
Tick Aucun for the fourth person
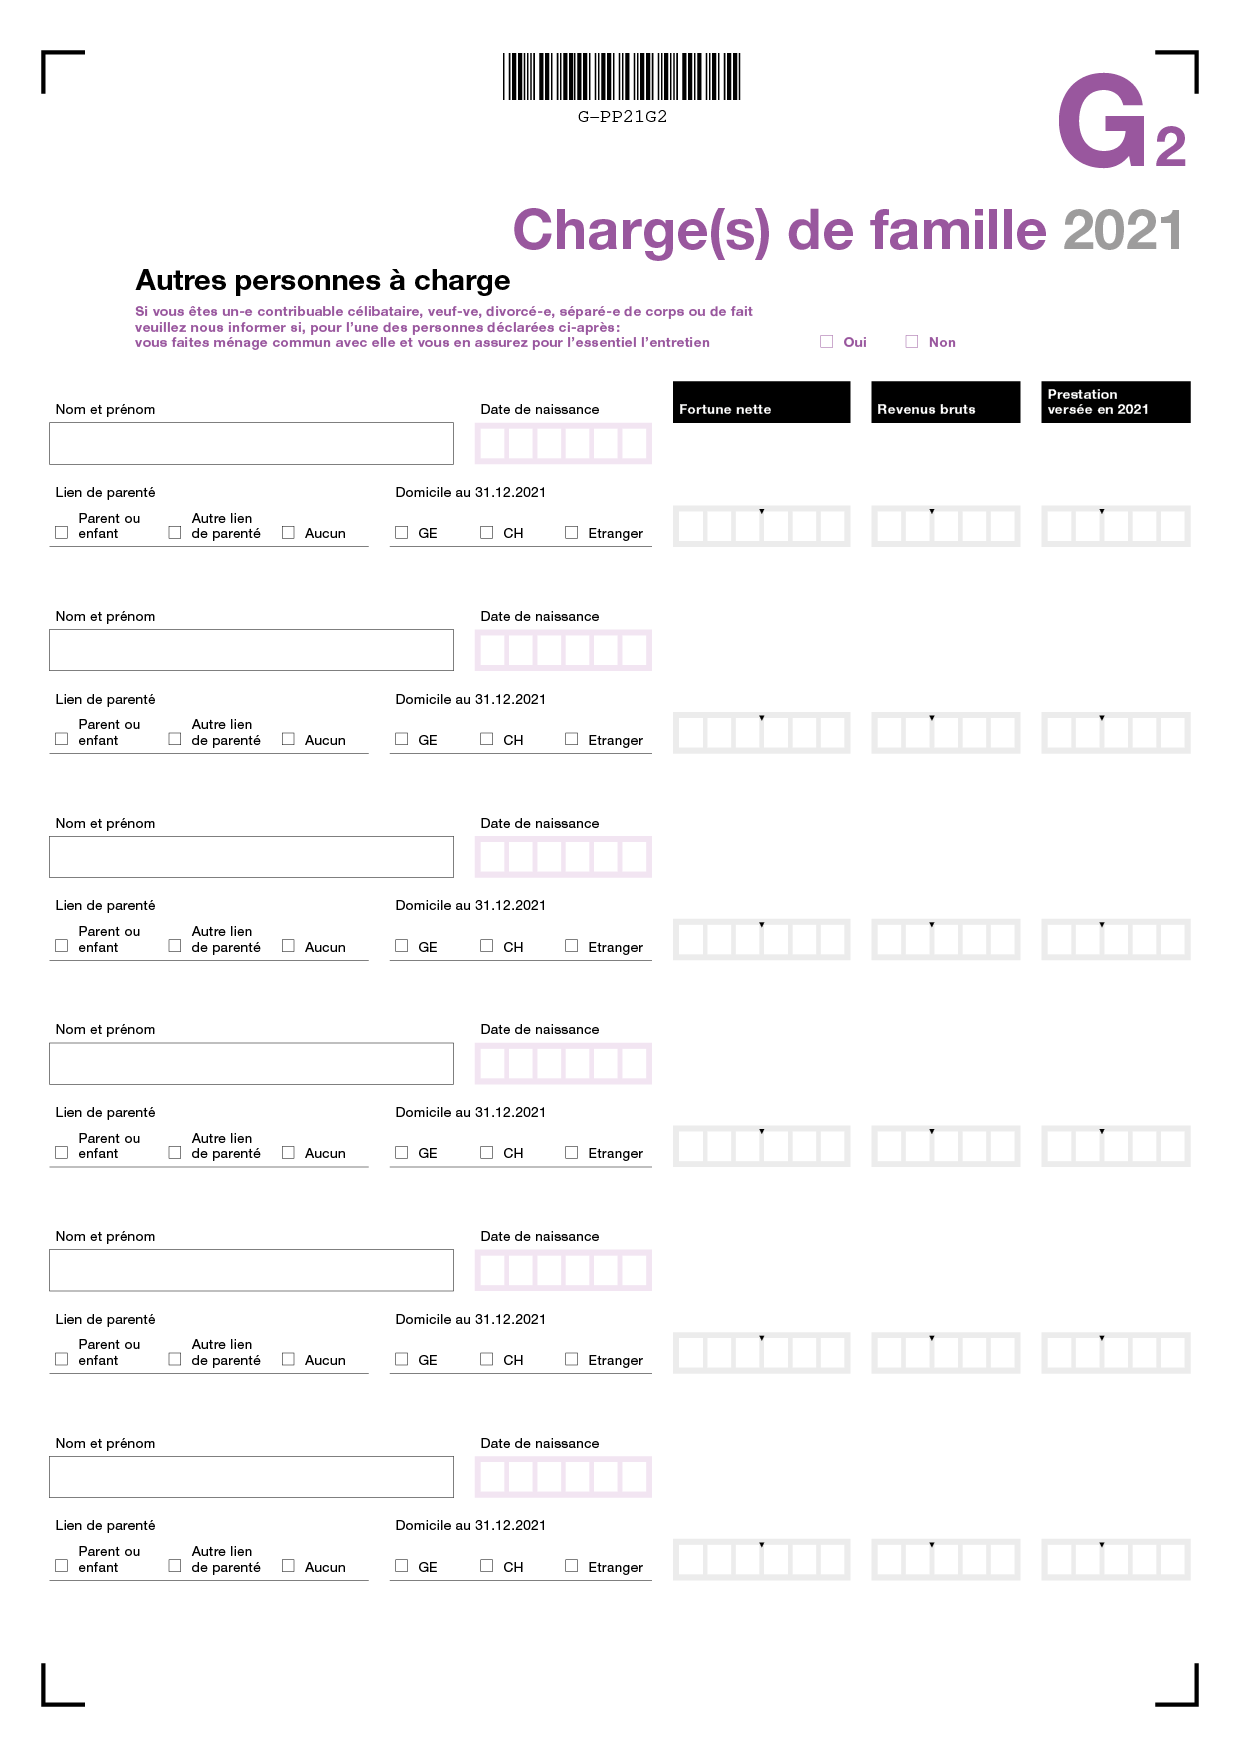(x=288, y=1153)
